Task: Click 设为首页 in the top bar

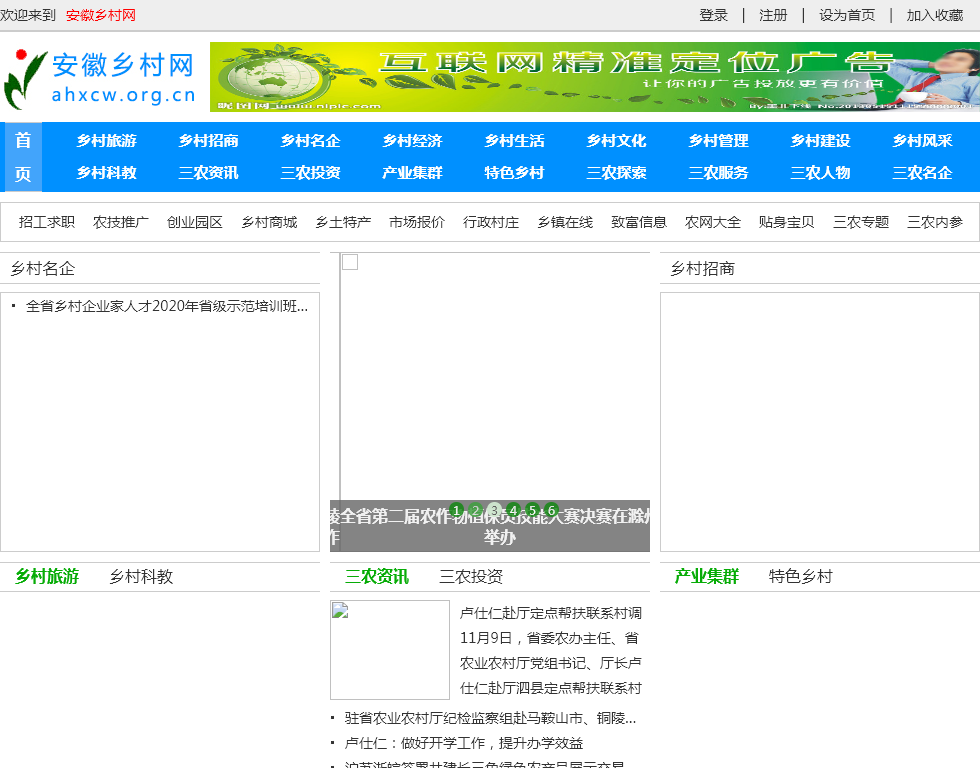Action: point(847,15)
